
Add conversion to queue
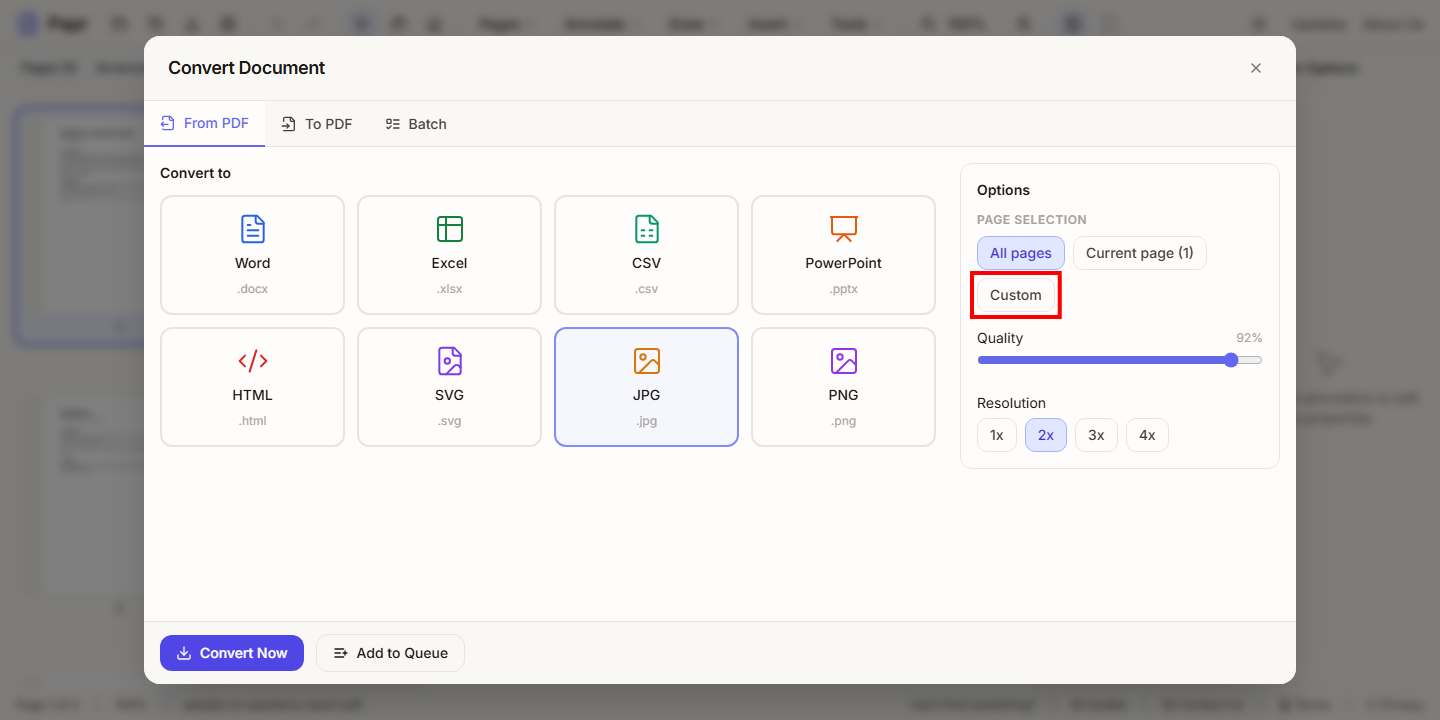pyautogui.click(x=390, y=653)
